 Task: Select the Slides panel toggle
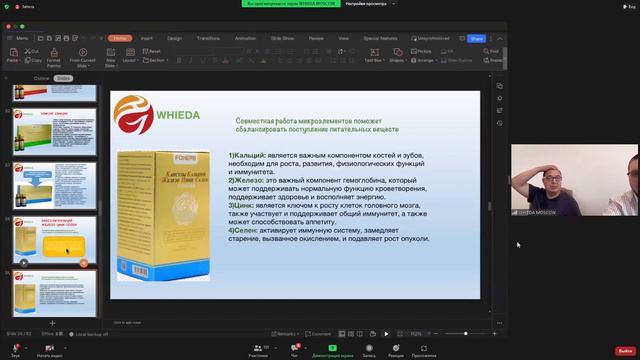pyautogui.click(x=63, y=78)
